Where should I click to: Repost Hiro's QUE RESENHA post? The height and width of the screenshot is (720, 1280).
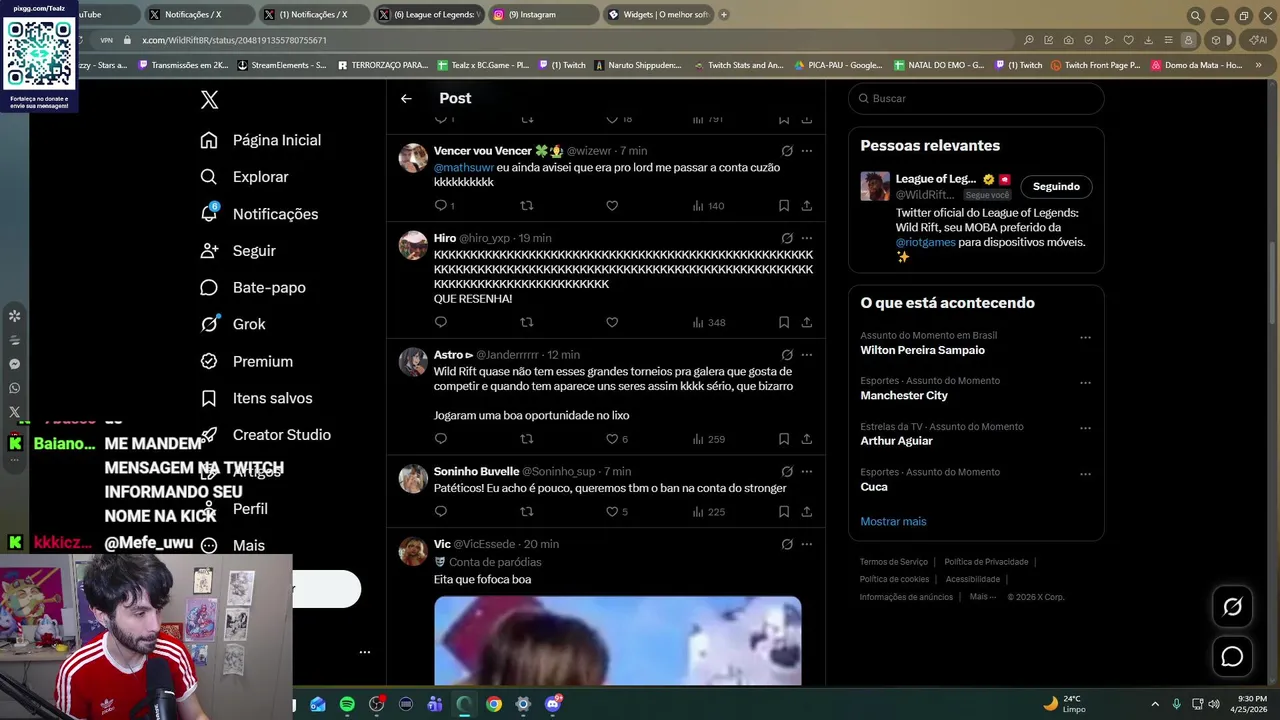coord(527,322)
